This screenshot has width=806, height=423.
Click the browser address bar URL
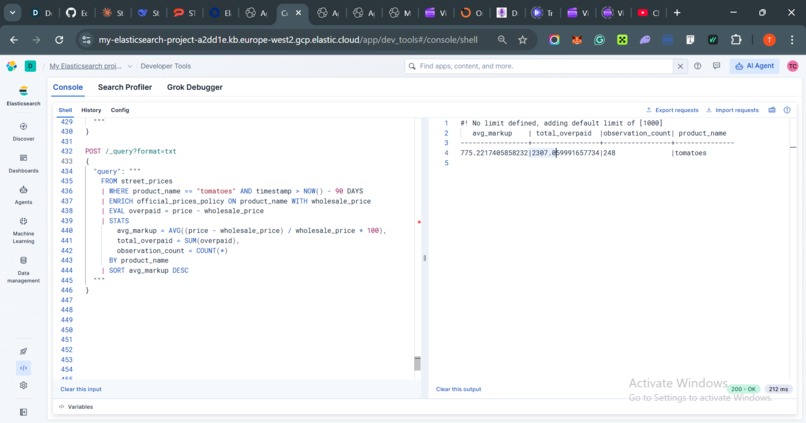(x=288, y=40)
